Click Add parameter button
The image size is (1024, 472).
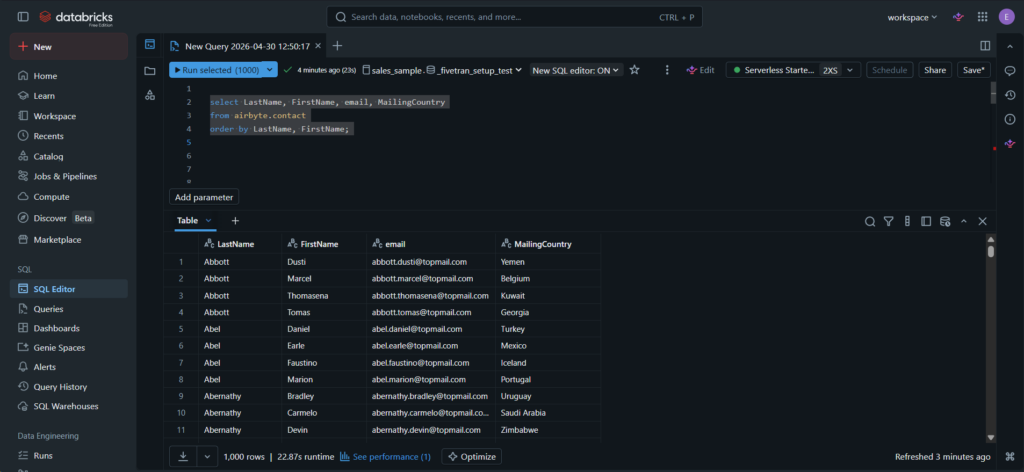204,197
